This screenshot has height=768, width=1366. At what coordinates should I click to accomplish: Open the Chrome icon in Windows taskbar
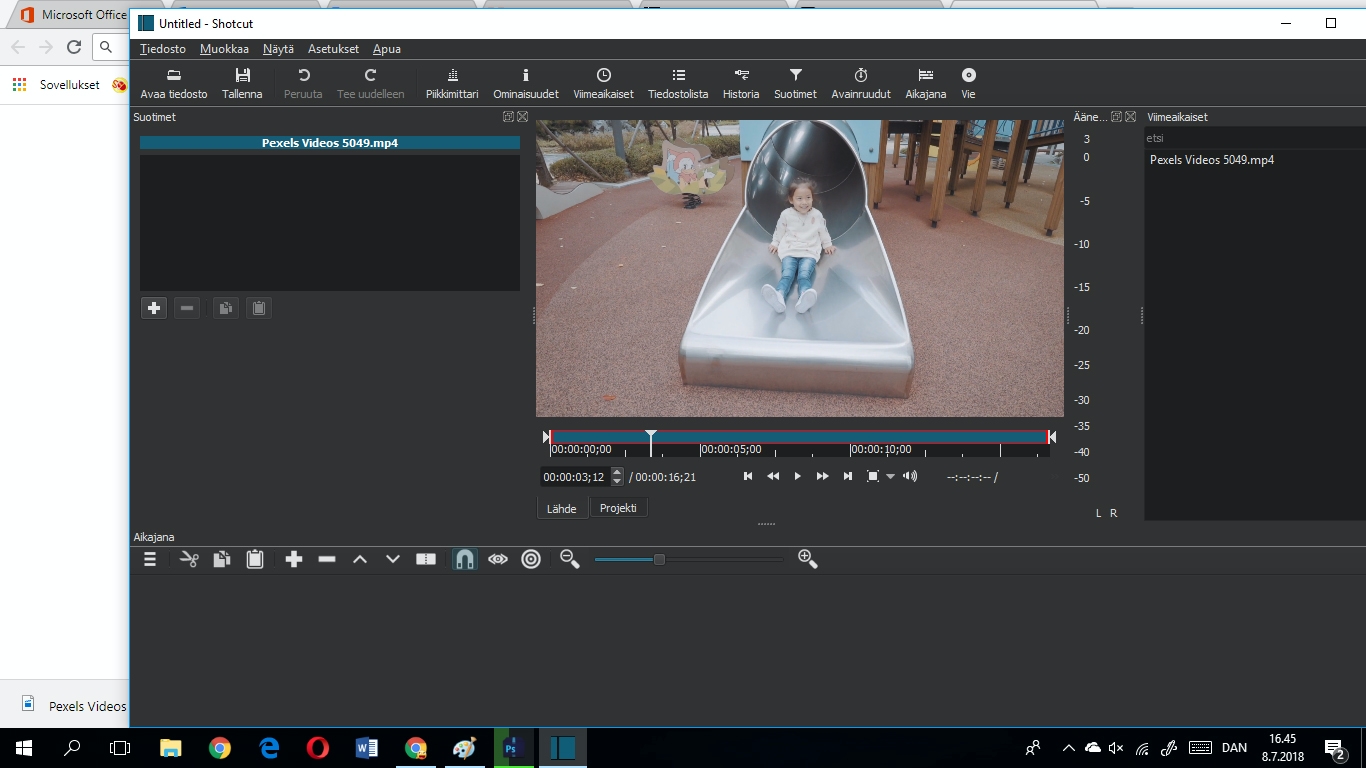coord(220,748)
